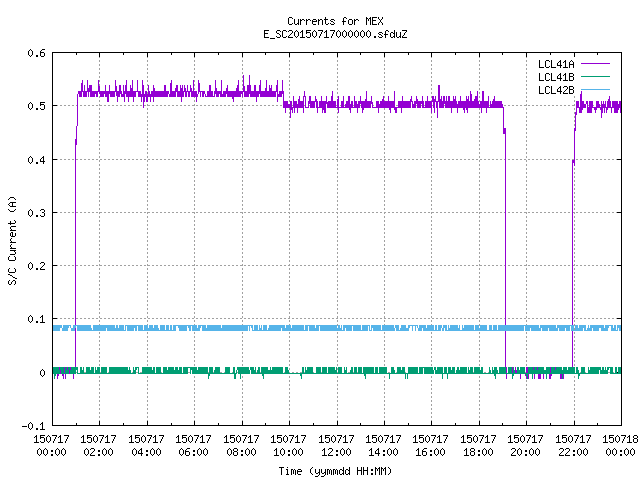Screen dimensions: 640x480
Task: Click the x-axis tick 150717 06:00
Action: (193, 445)
